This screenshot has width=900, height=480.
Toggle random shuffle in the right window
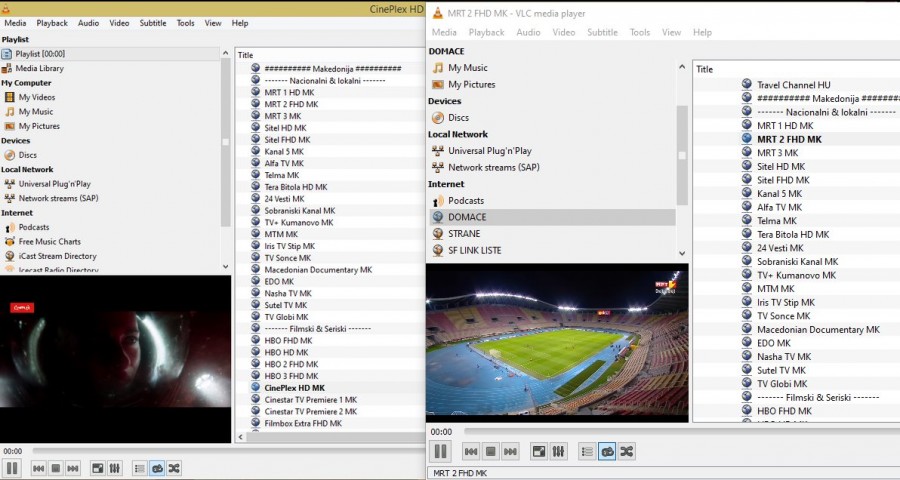627,452
